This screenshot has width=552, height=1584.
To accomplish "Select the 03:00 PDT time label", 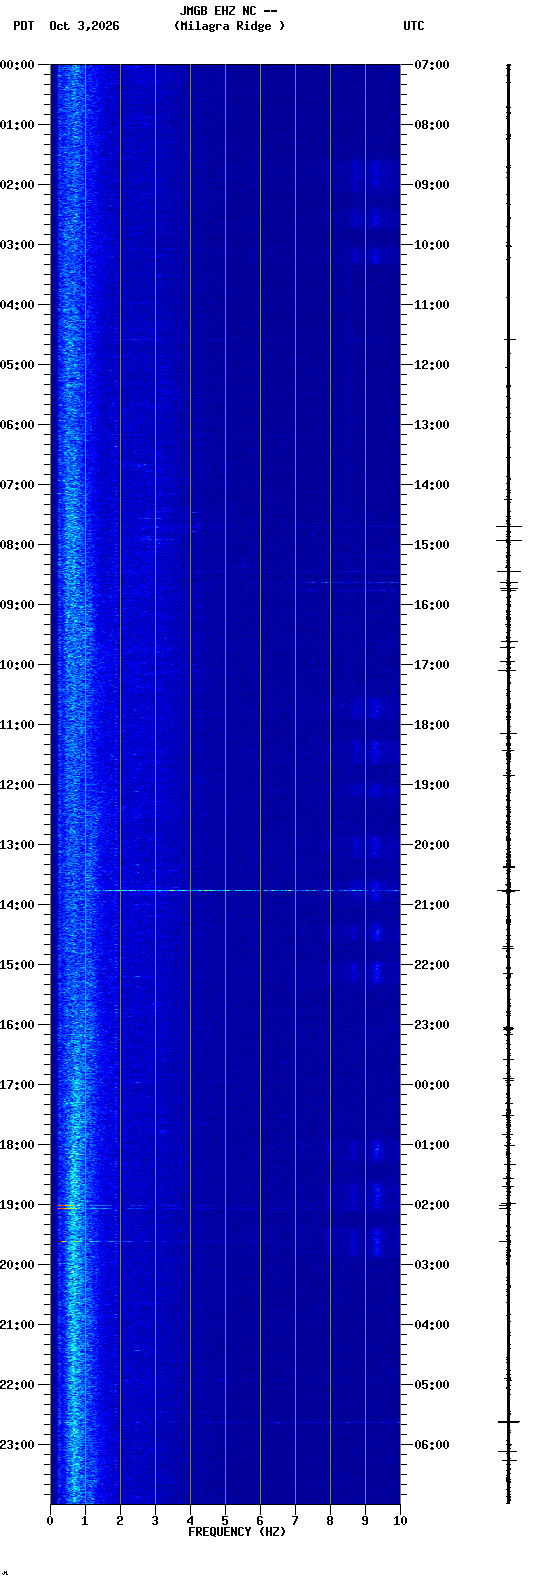I will tap(18, 245).
